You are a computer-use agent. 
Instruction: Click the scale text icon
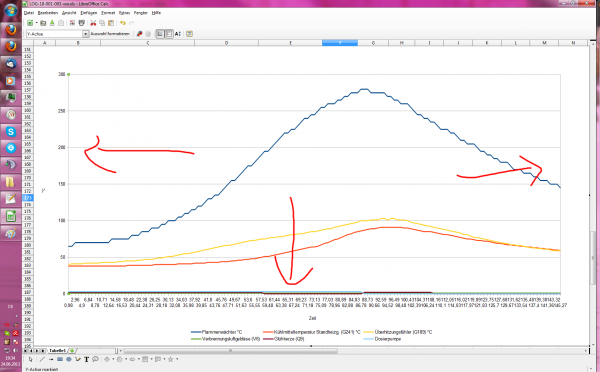(x=178, y=34)
